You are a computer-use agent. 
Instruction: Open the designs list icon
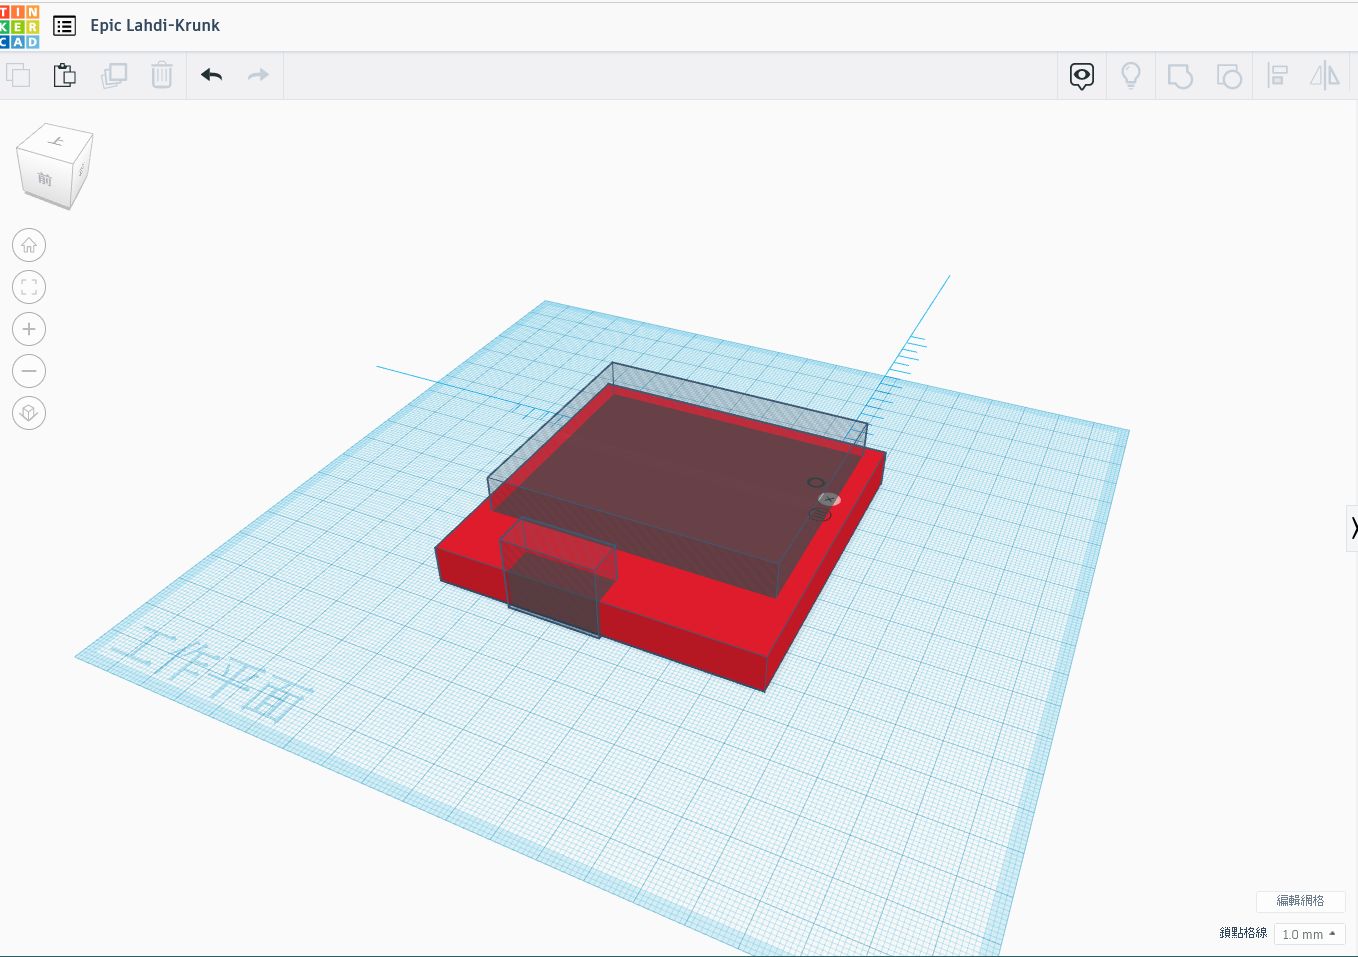click(x=64, y=26)
